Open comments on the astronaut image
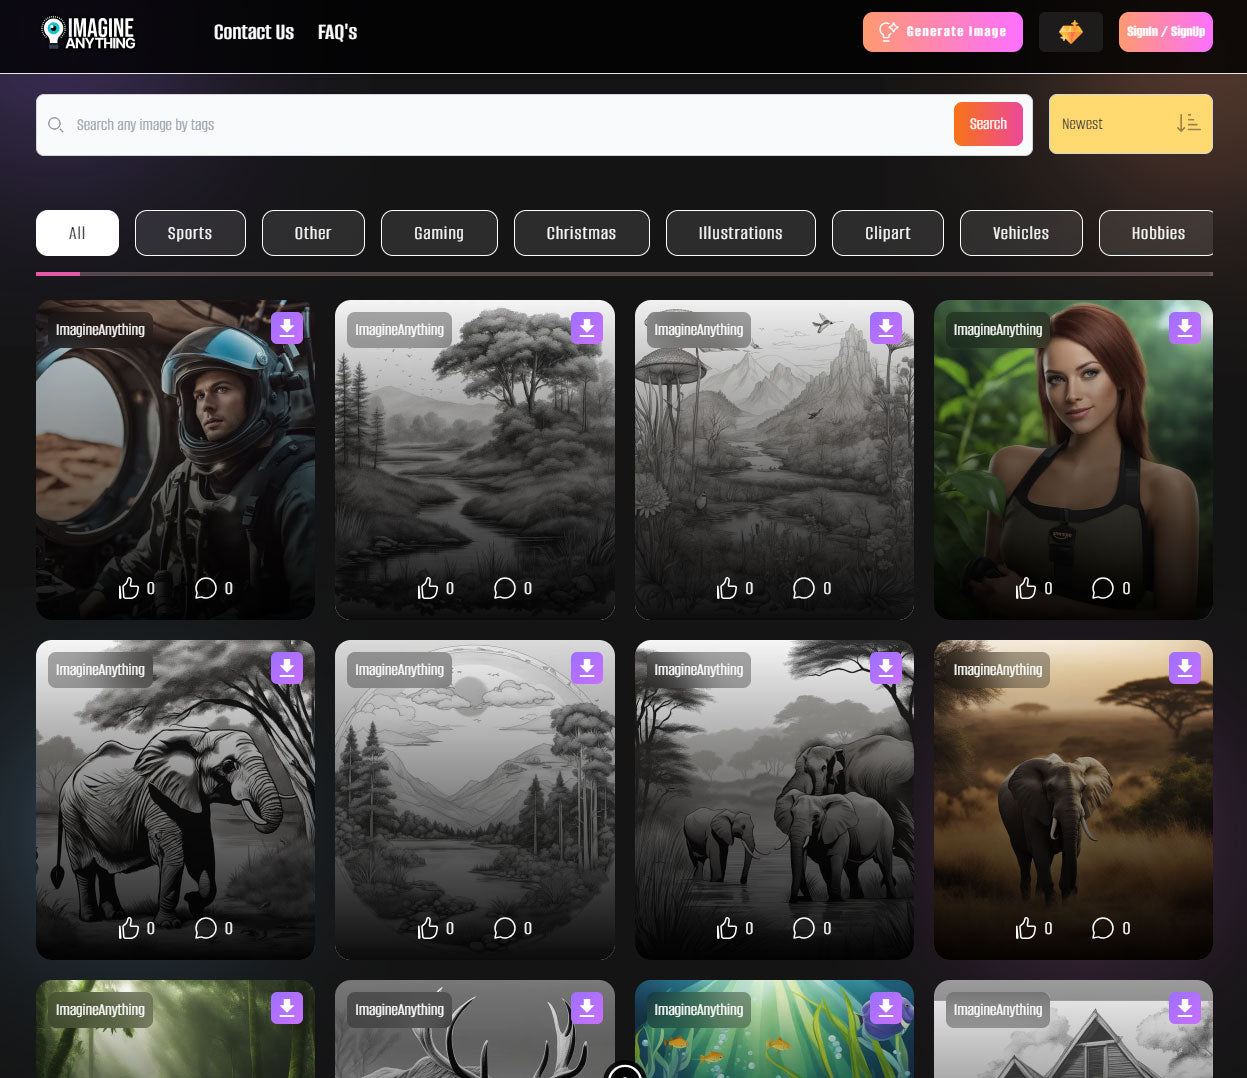Viewport: 1247px width, 1078px height. pos(206,588)
